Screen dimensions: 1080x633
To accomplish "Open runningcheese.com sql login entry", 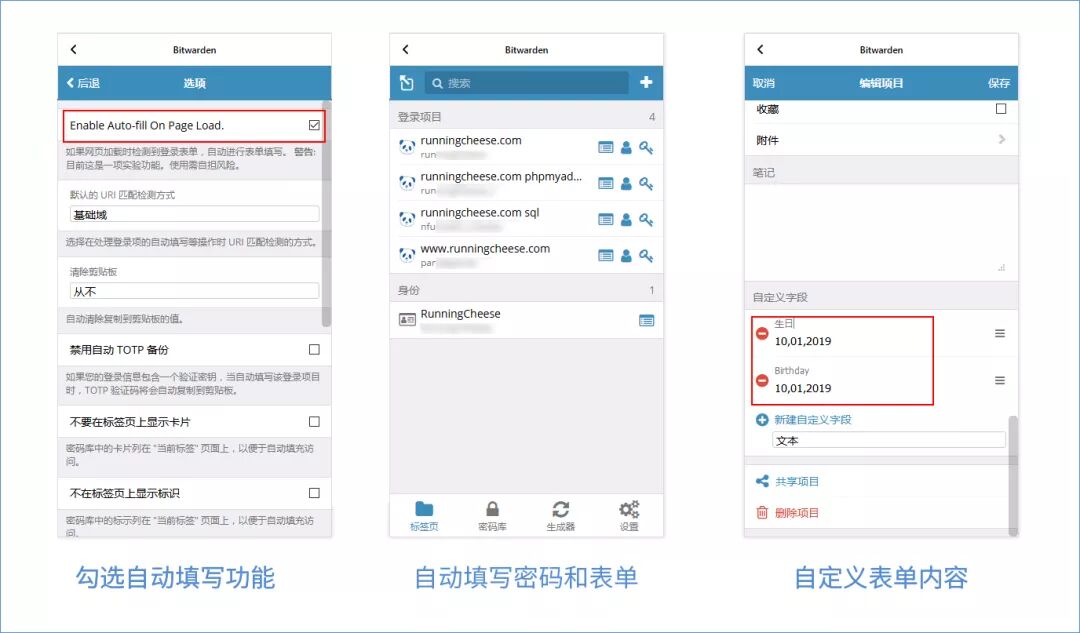I will pyautogui.click(x=495, y=218).
